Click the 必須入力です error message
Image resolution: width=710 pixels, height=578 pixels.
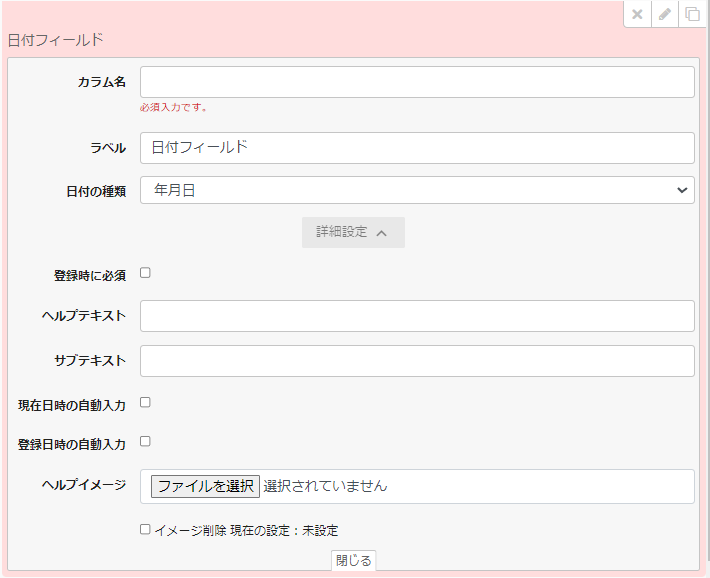[174, 107]
